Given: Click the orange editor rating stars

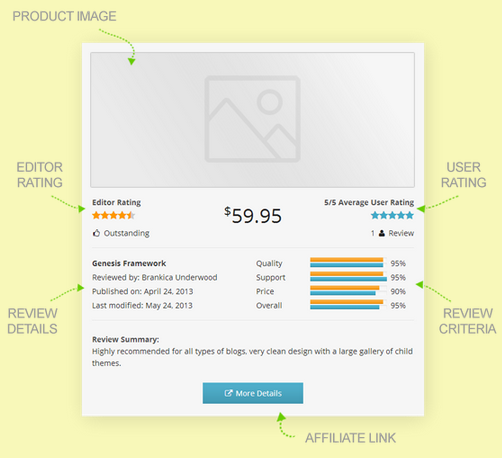Looking at the screenshot, I should (113, 215).
